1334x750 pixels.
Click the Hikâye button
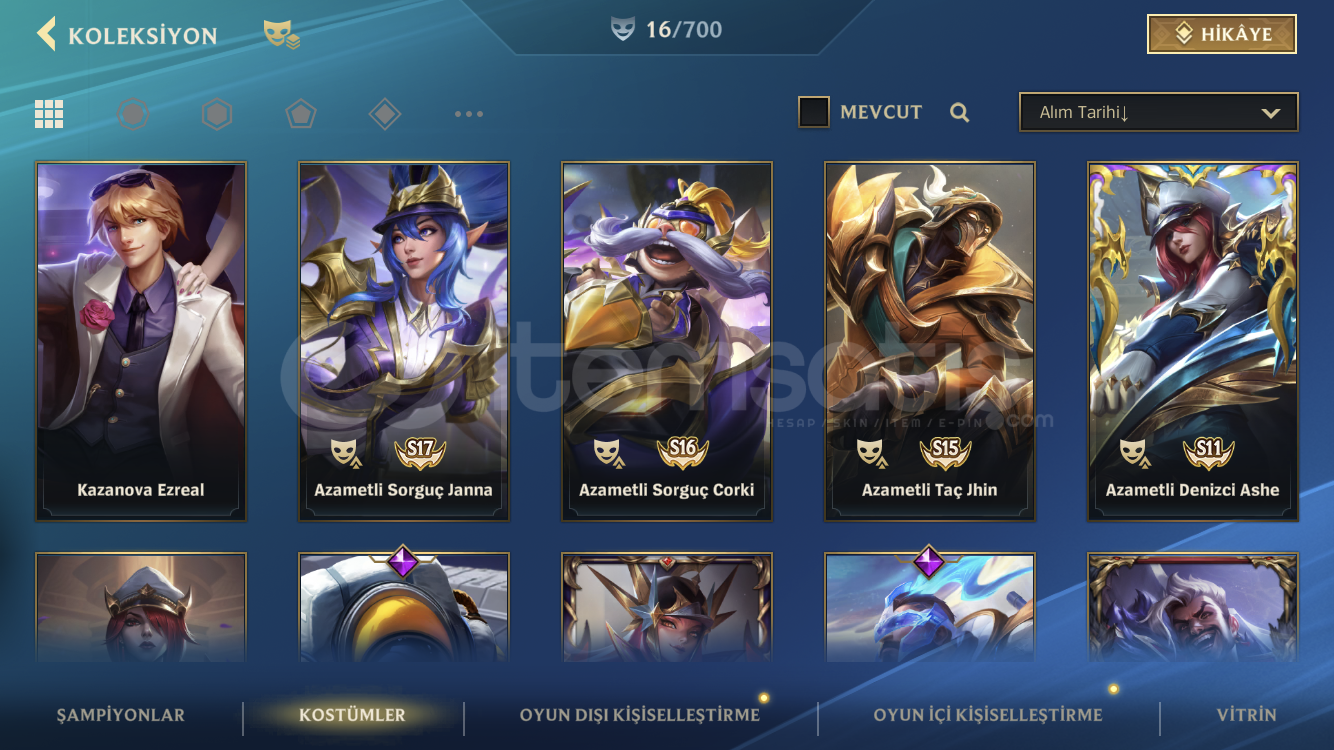(x=1222, y=34)
